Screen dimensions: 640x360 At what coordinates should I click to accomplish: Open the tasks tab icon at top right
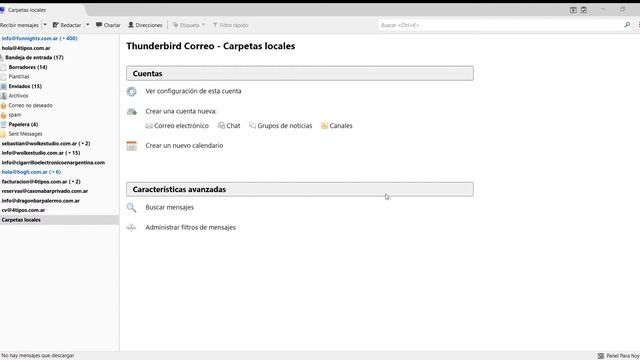tap(584, 10)
